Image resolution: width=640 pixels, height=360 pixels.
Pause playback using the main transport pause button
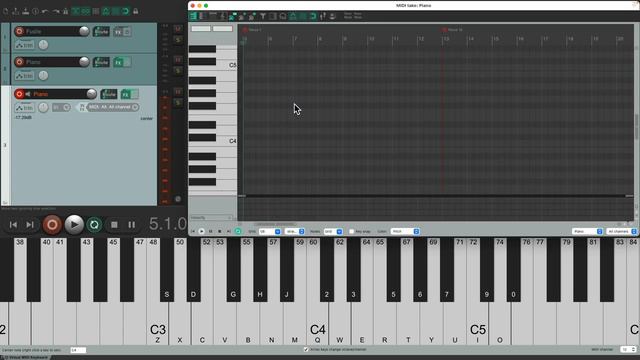131,224
